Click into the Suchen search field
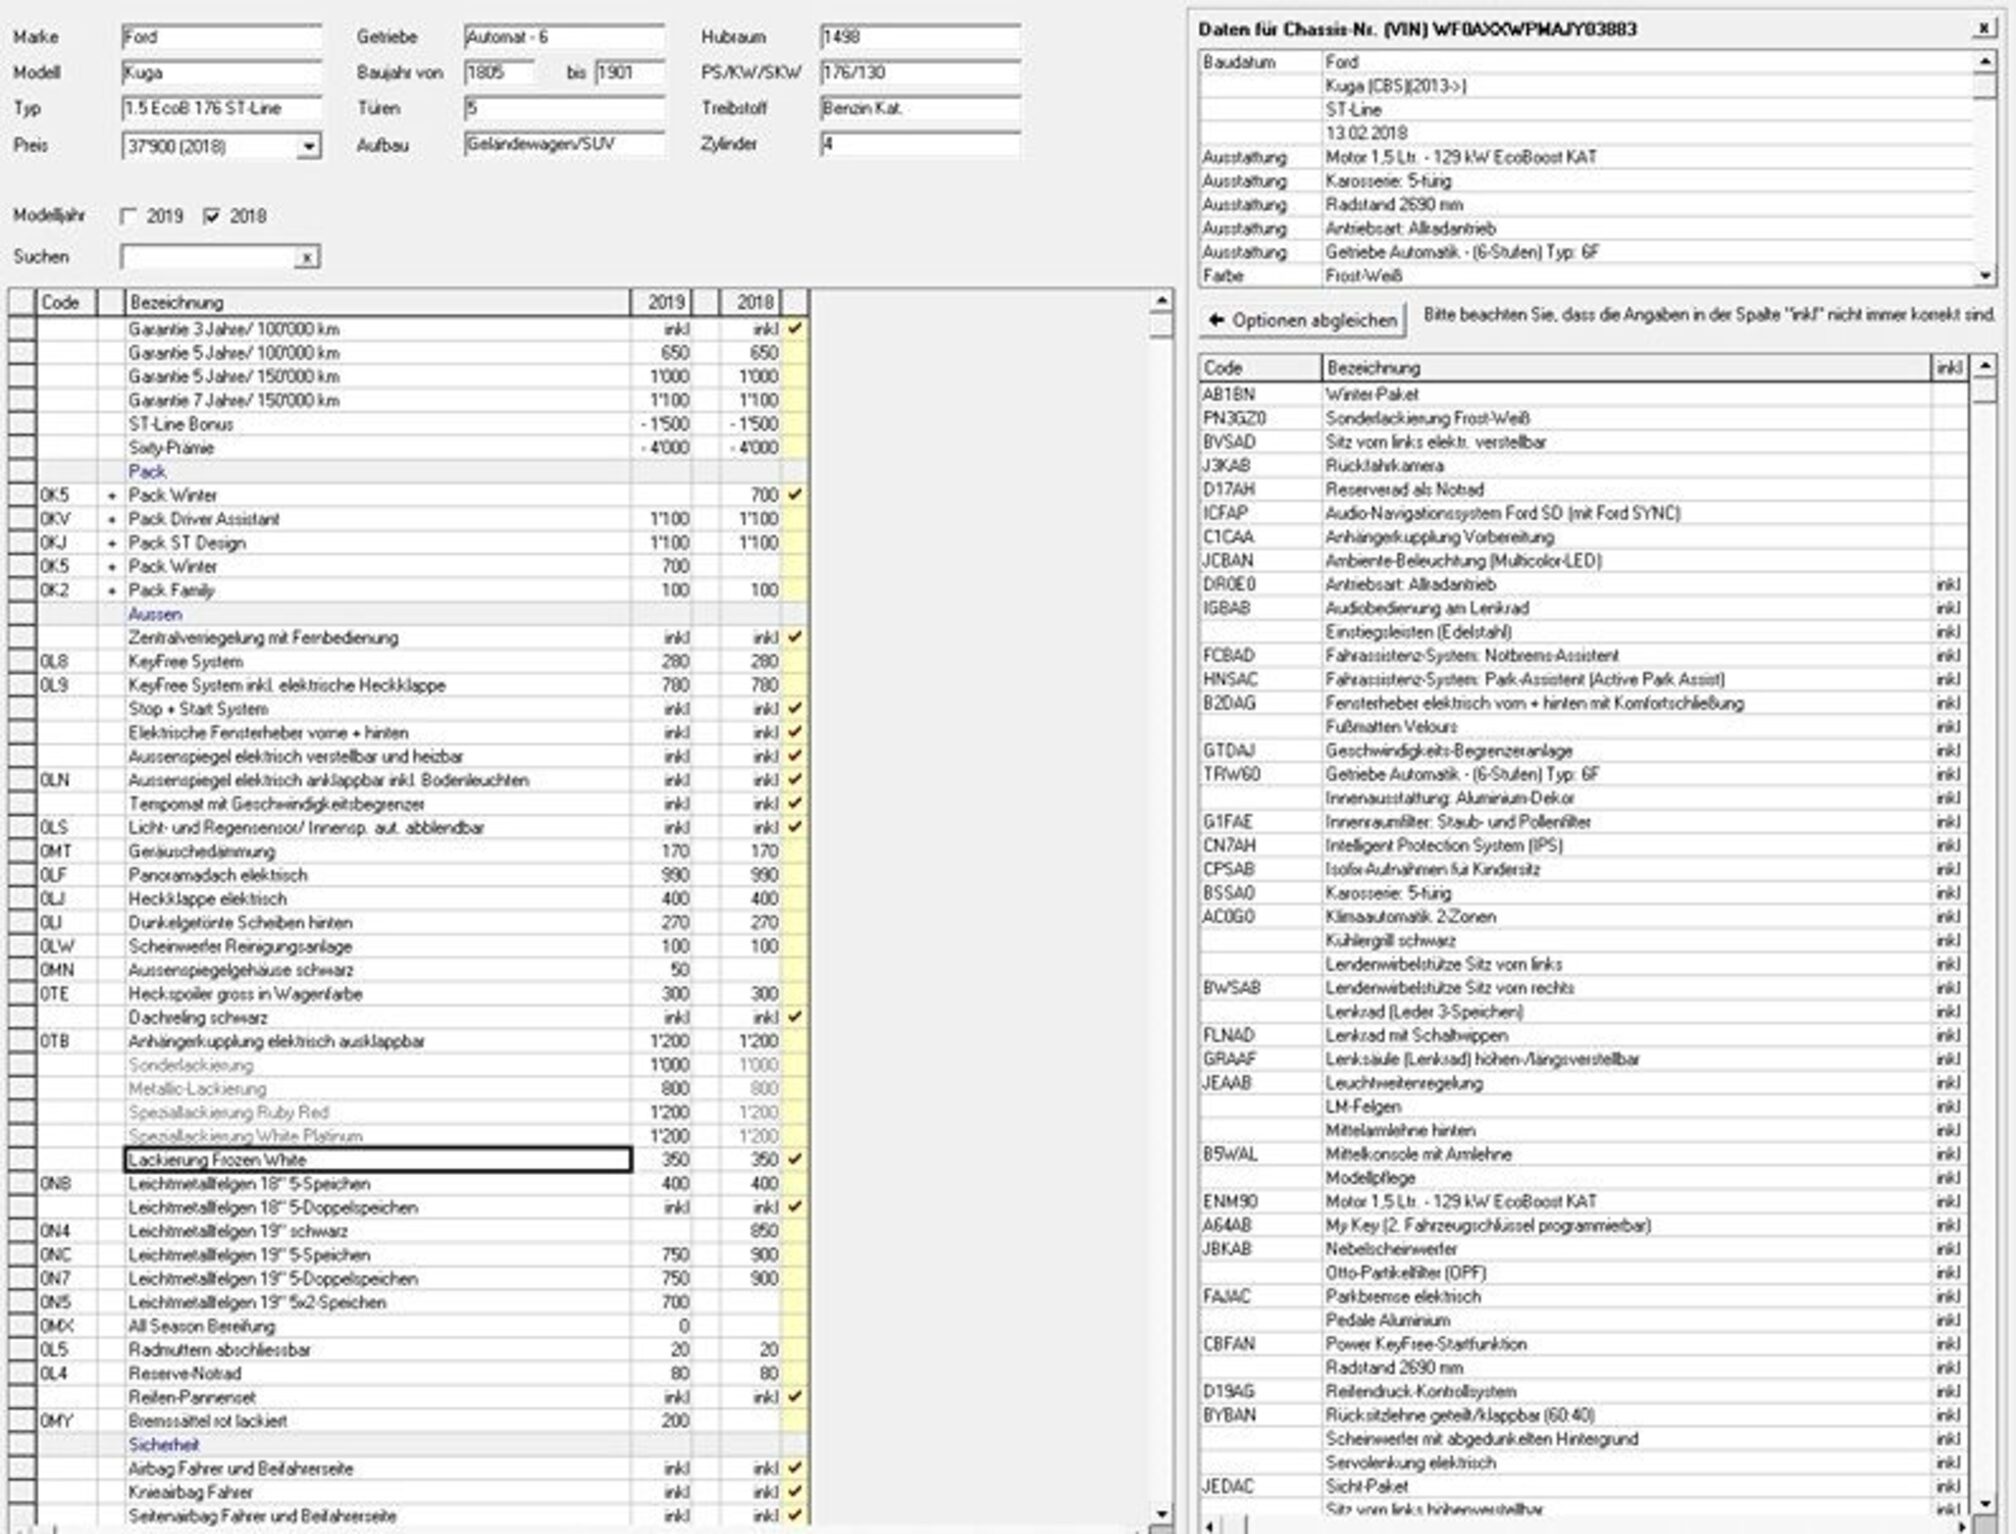 208,257
